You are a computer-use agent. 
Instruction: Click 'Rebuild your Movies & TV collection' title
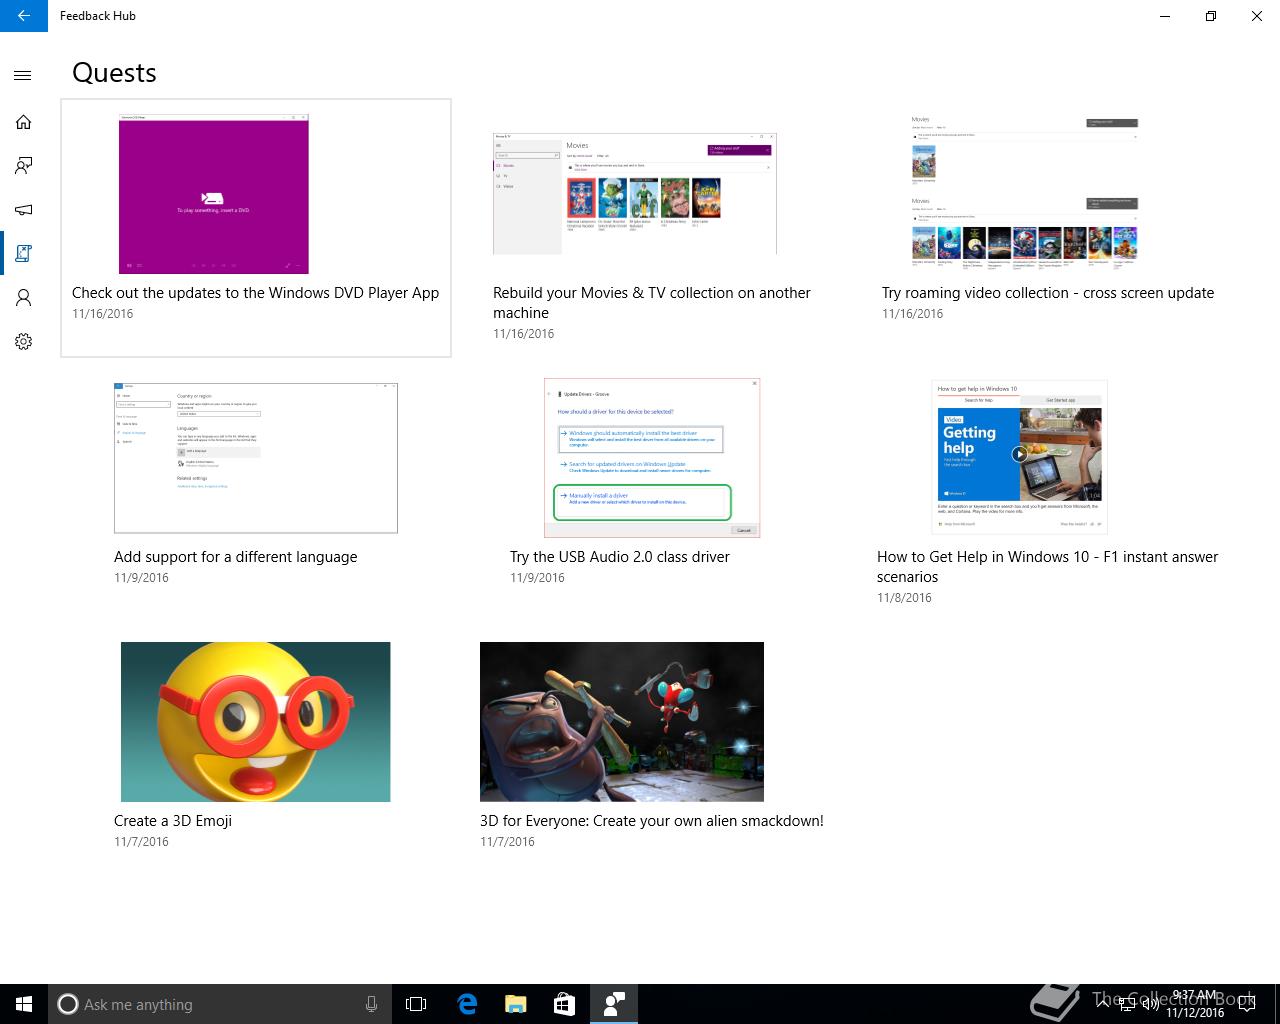(652, 303)
